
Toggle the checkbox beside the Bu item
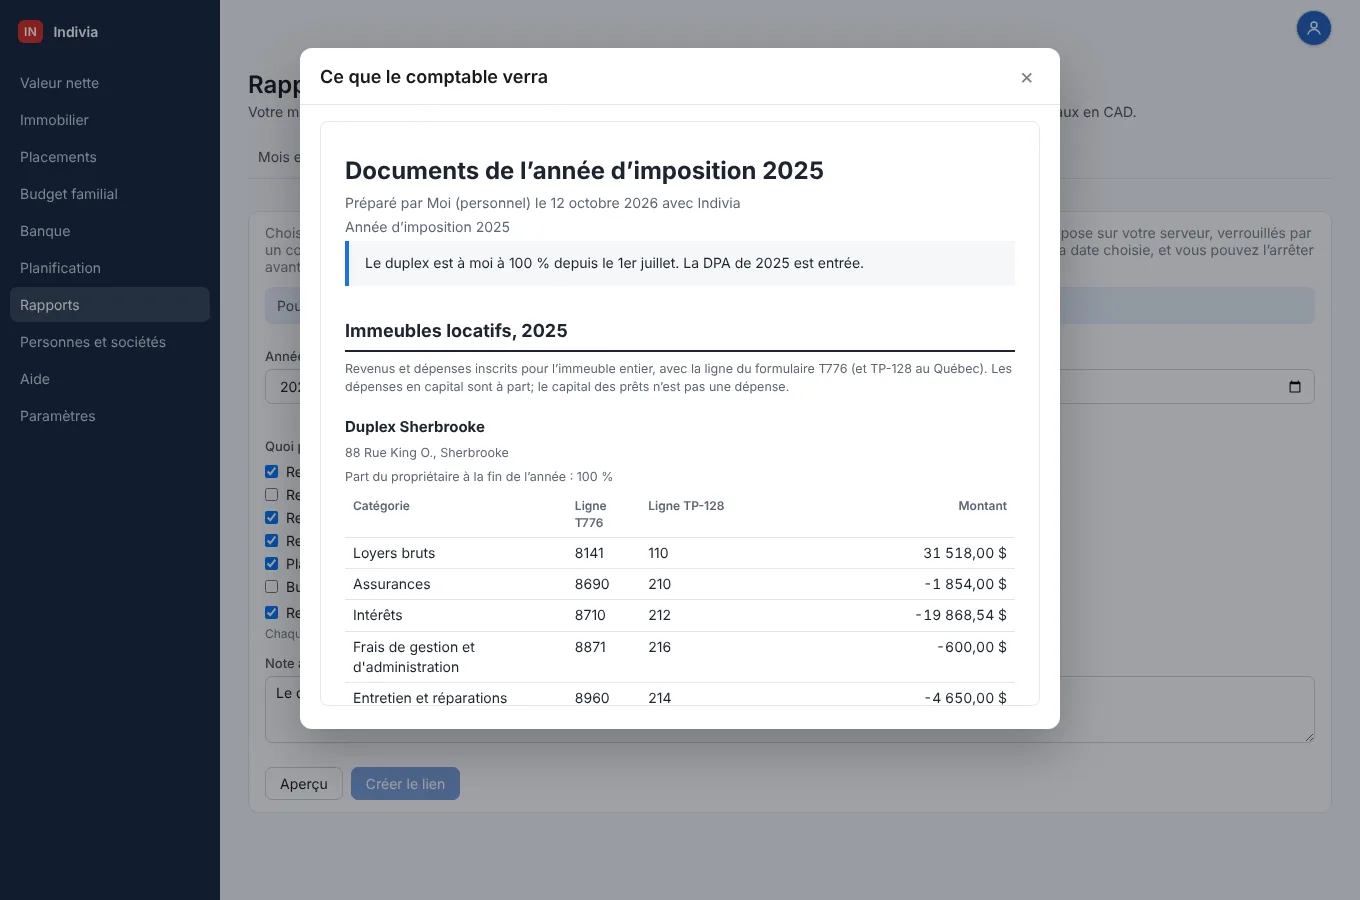click(x=271, y=586)
